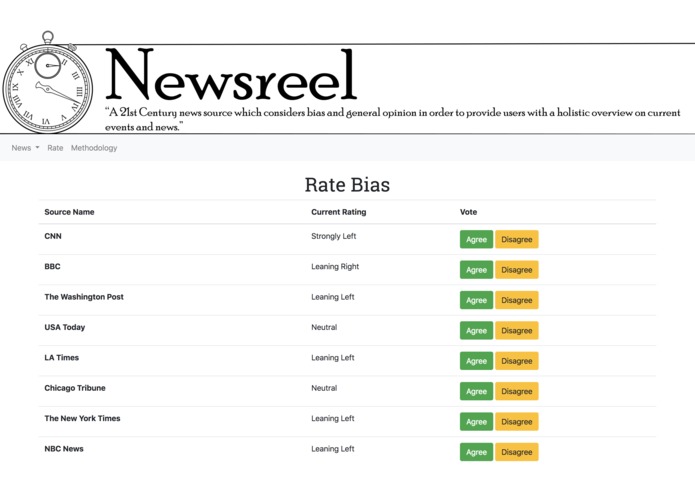
Task: Select the Strongly Left rating text
Action: [333, 236]
